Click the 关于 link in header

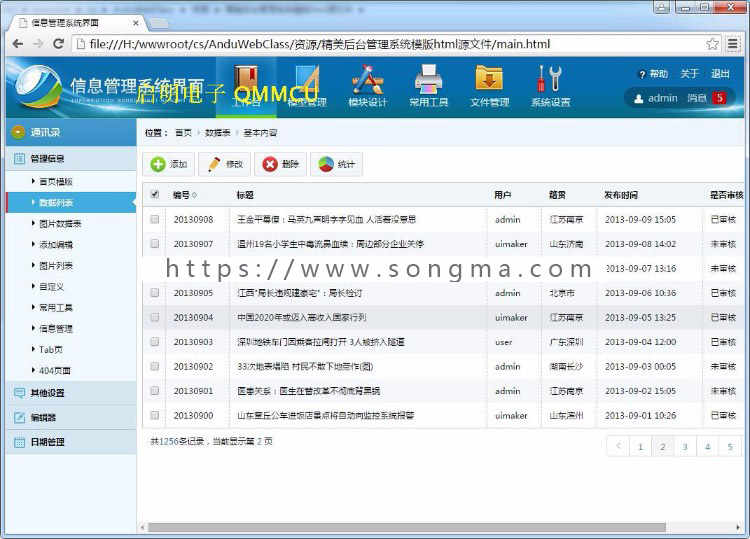(689, 74)
